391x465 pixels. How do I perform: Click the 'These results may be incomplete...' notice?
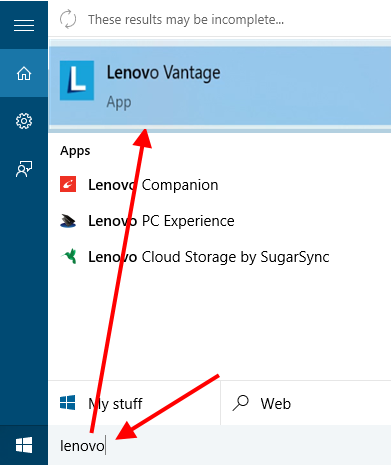click(186, 20)
